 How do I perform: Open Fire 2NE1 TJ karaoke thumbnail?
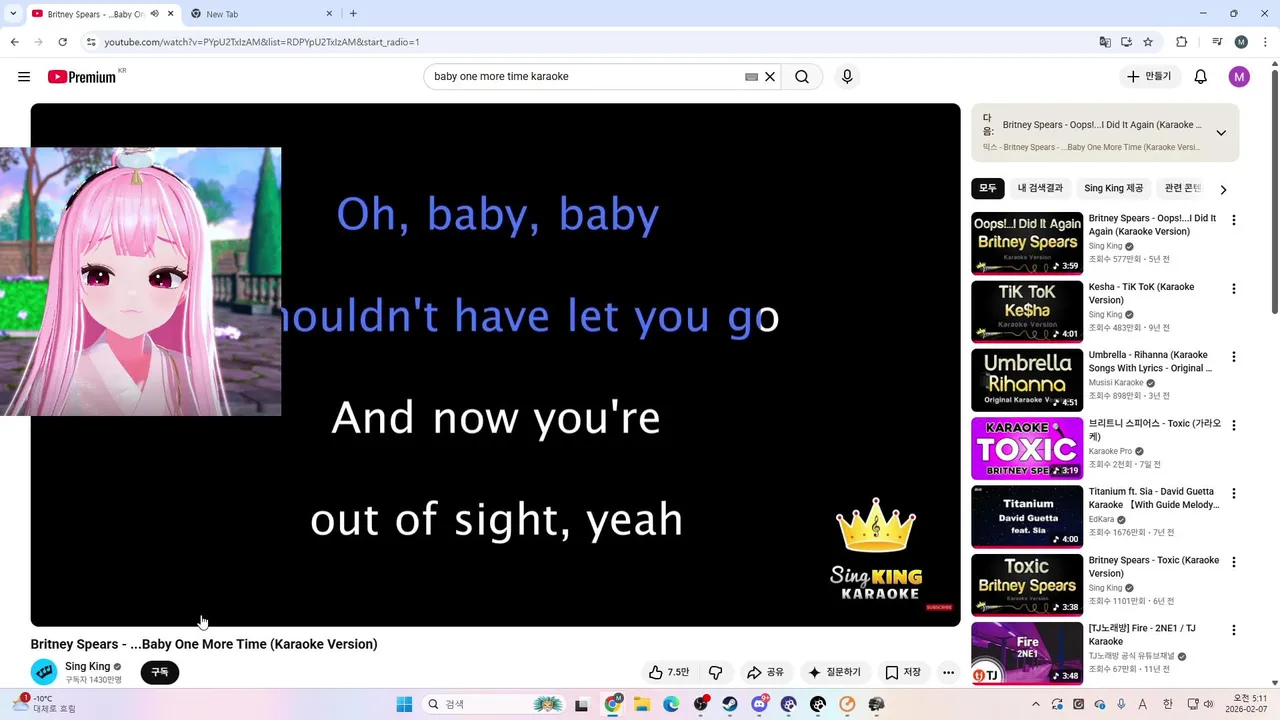[x=1027, y=653]
